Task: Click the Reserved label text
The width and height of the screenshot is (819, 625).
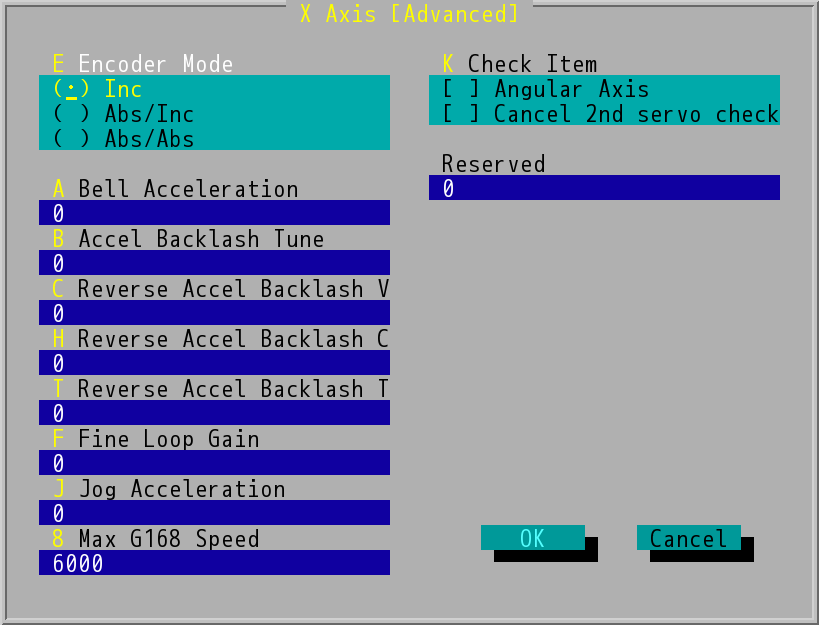Action: [x=494, y=163]
